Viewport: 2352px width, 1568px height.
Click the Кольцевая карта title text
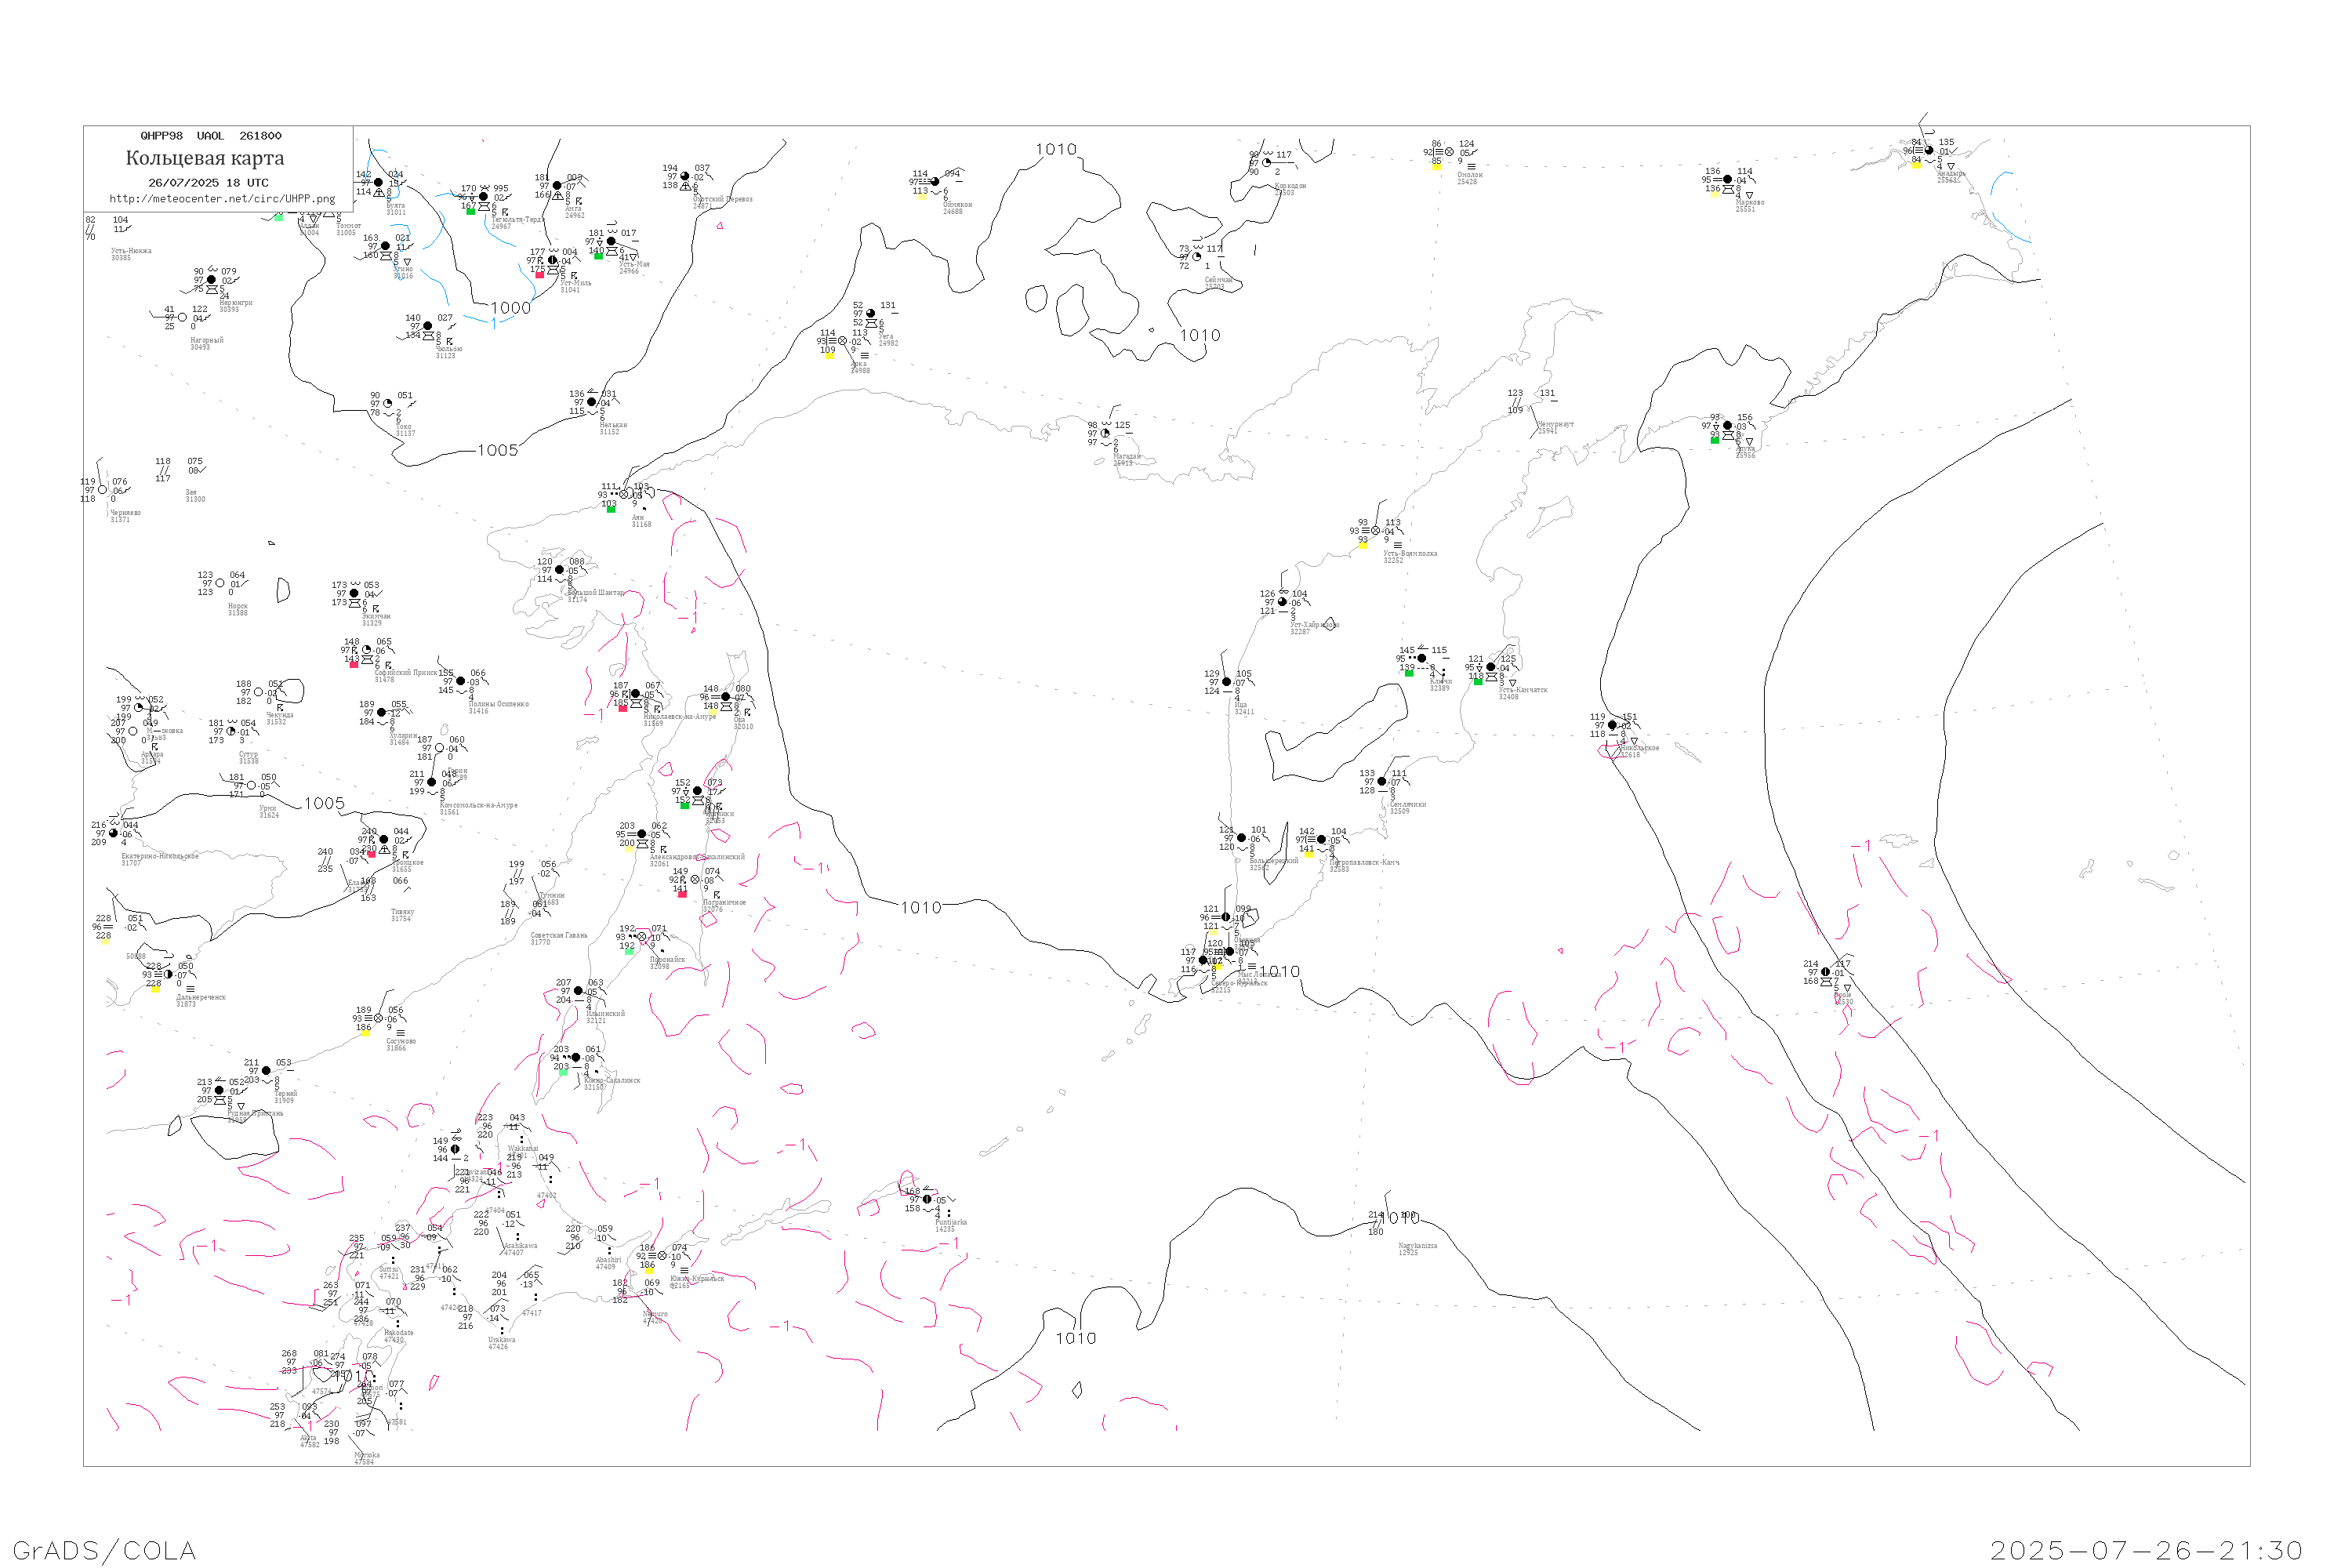tap(205, 158)
